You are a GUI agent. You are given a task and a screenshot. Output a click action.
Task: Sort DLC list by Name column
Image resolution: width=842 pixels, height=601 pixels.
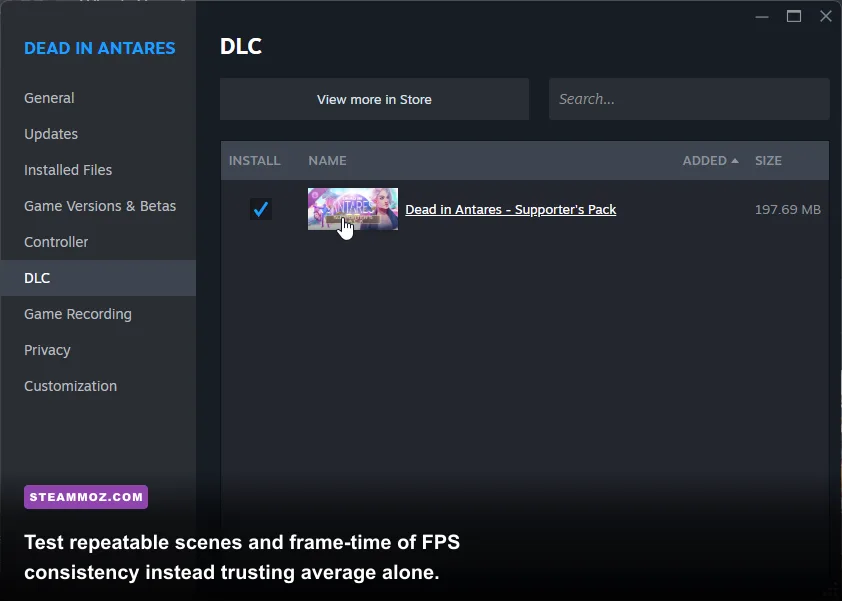coord(327,161)
